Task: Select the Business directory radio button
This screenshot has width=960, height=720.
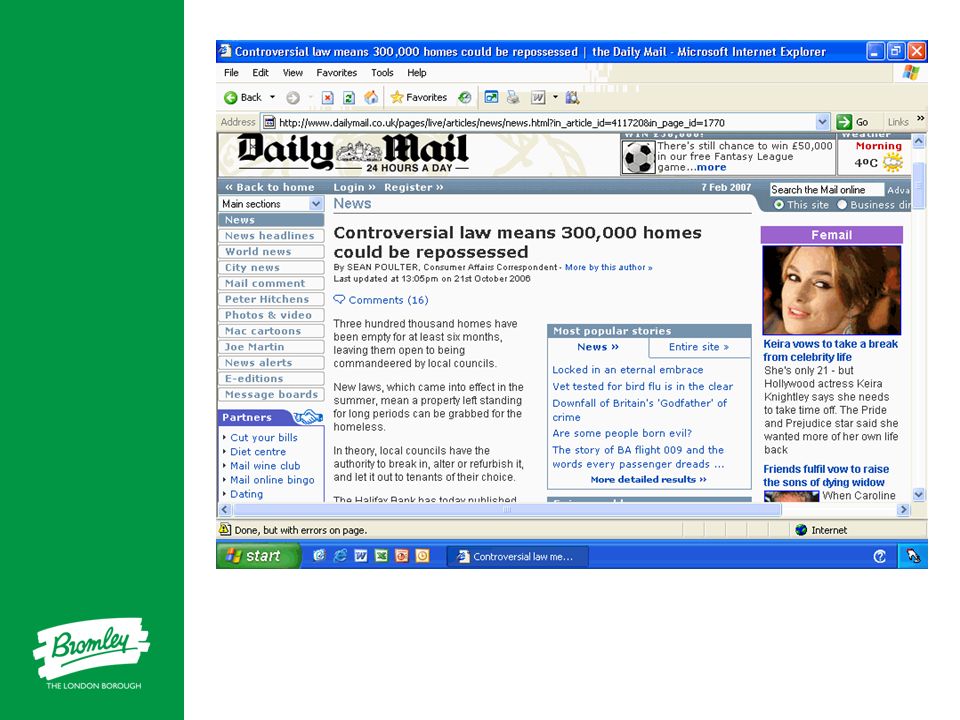Action: click(842, 205)
